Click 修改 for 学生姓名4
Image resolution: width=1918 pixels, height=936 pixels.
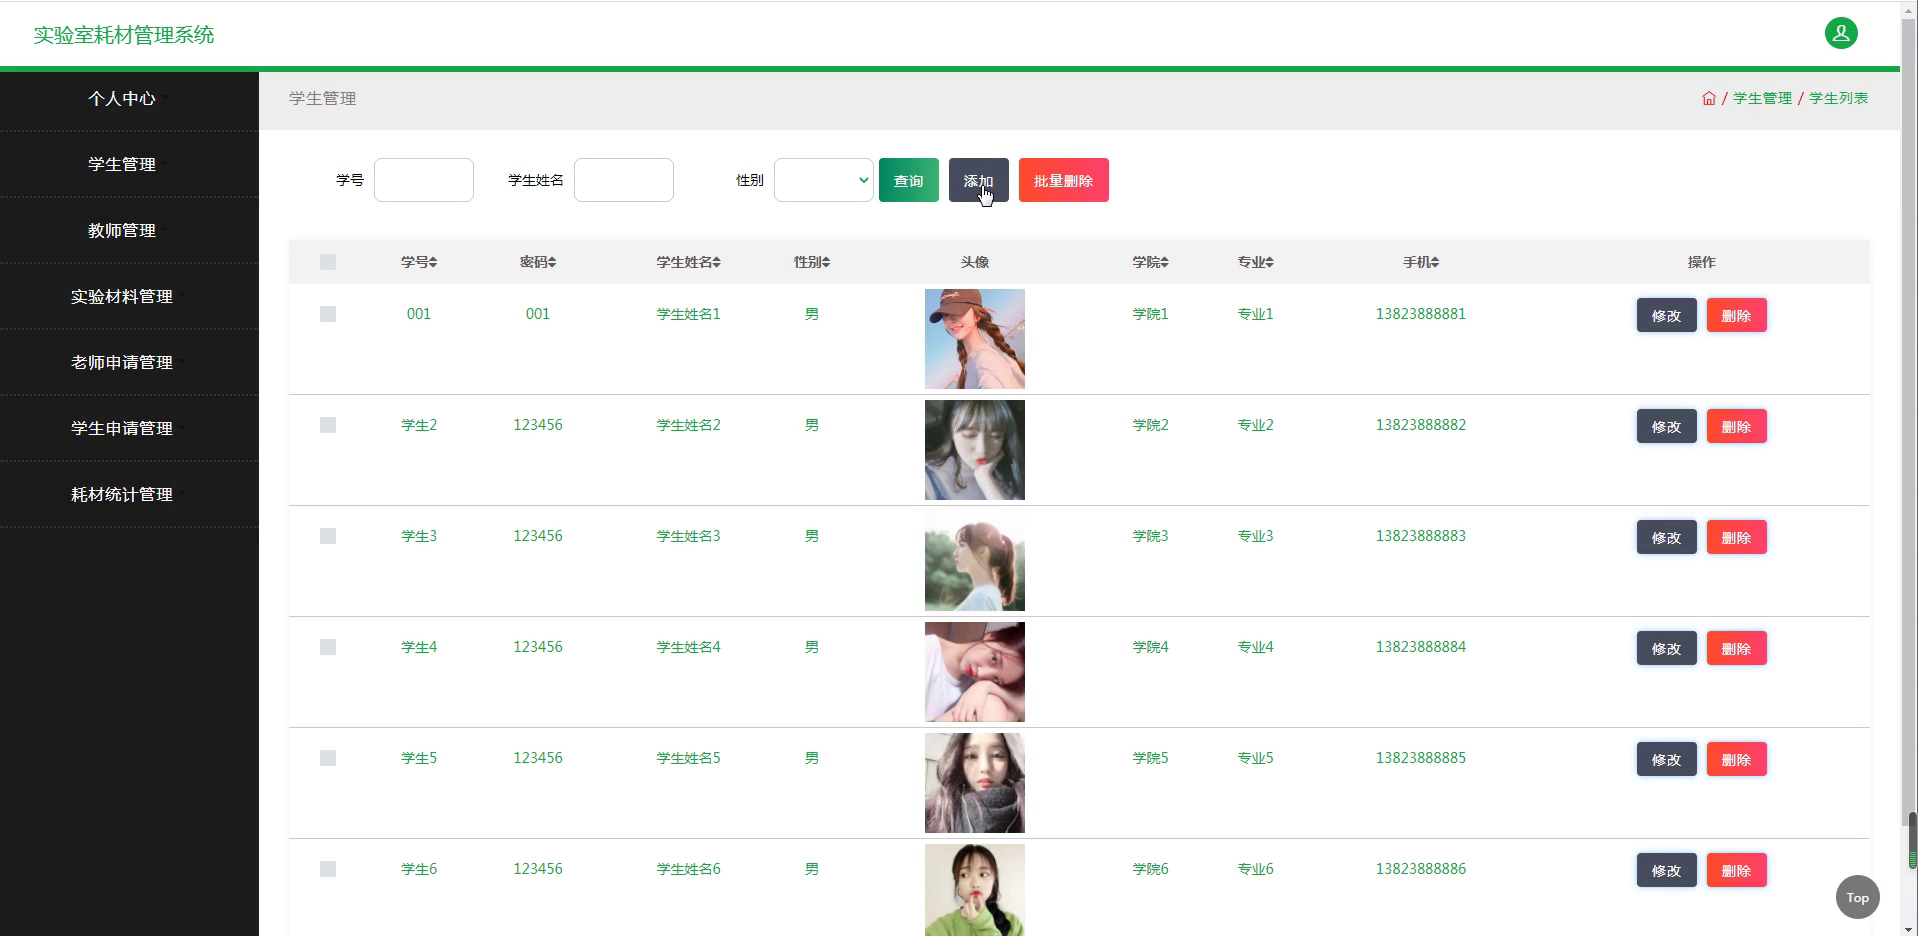pos(1667,648)
